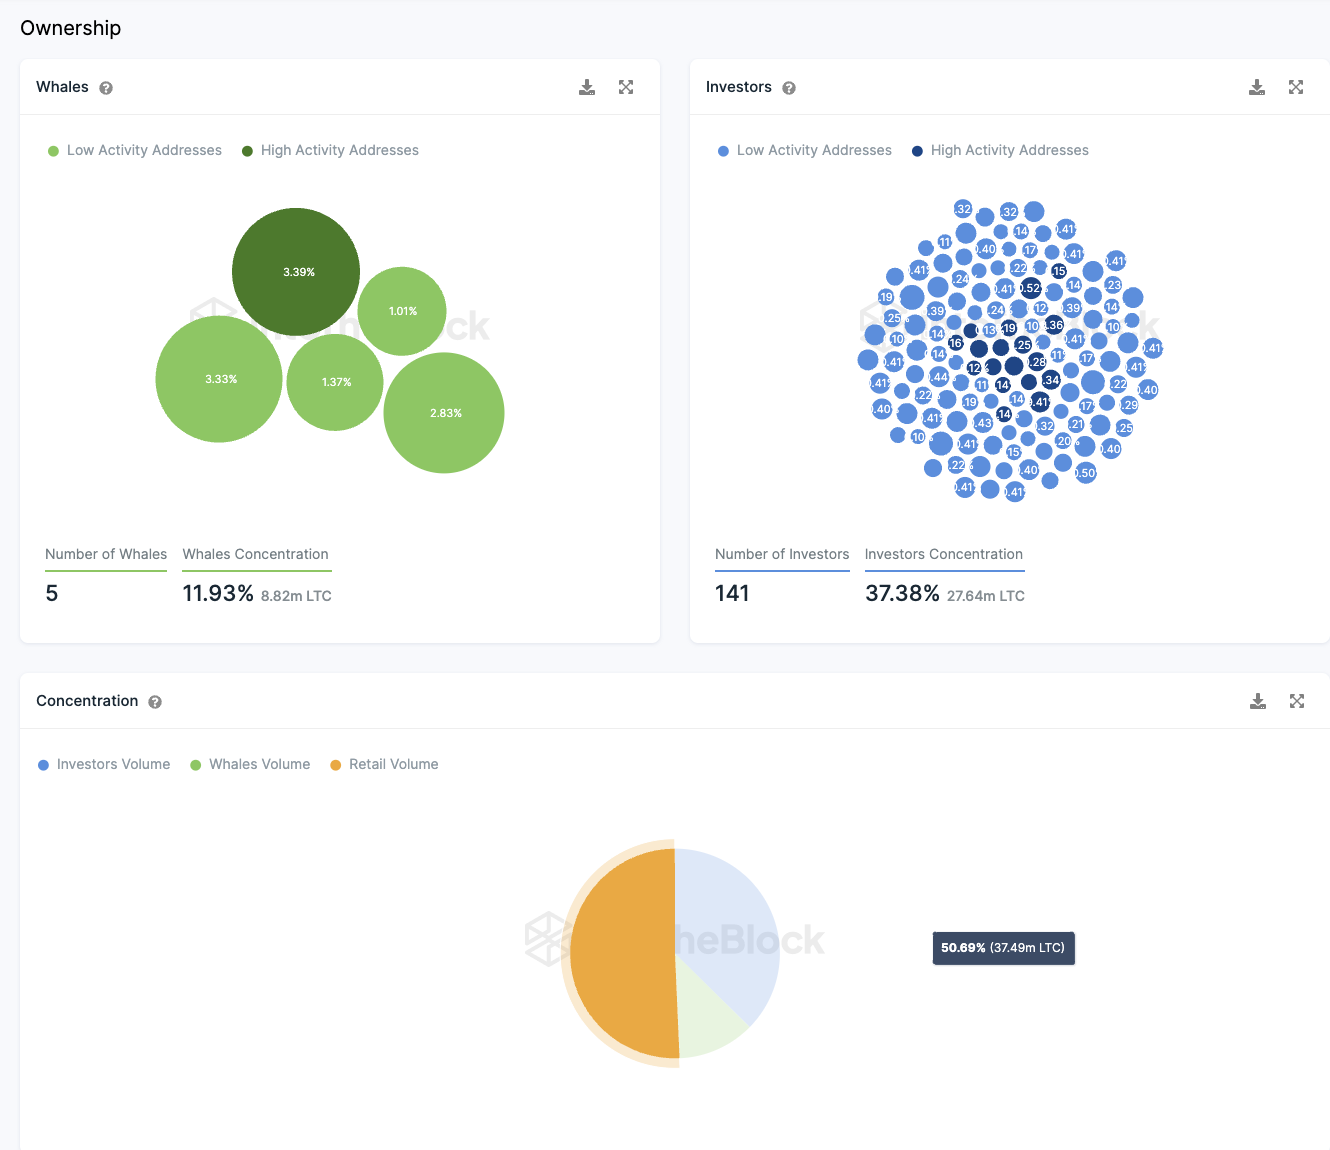Click the 37.38% investors concentration value

(902, 593)
